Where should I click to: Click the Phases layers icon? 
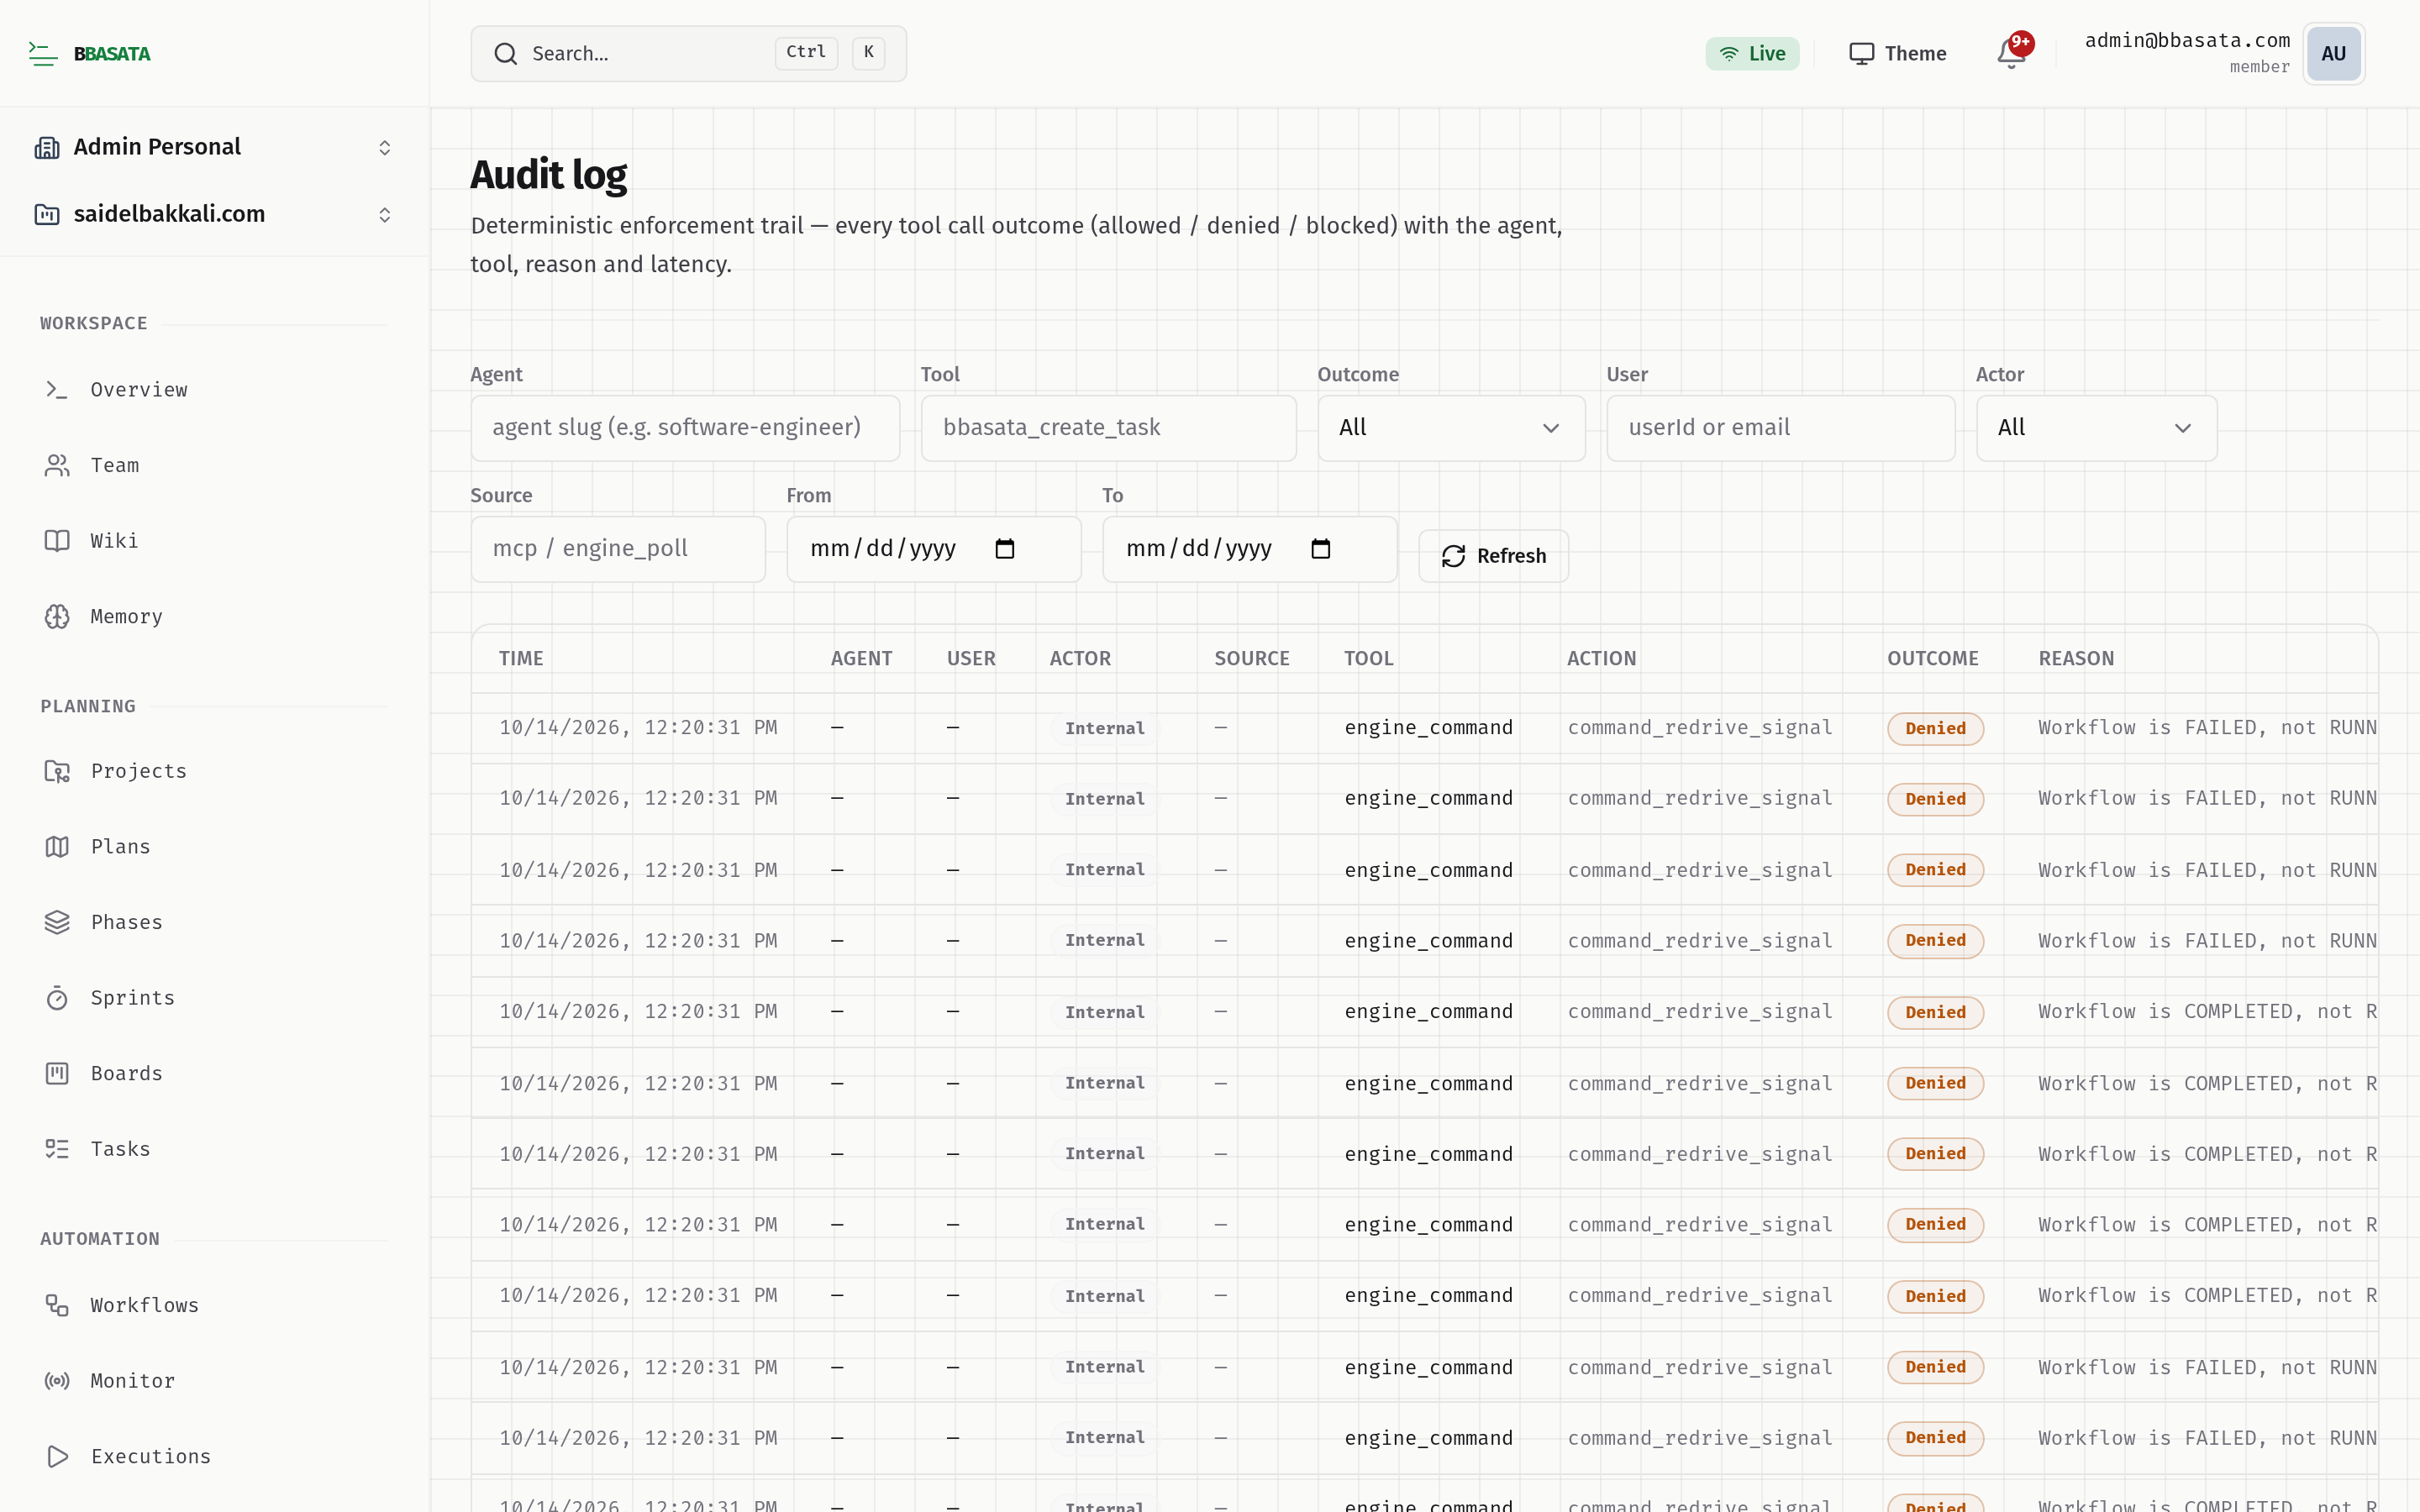point(57,922)
